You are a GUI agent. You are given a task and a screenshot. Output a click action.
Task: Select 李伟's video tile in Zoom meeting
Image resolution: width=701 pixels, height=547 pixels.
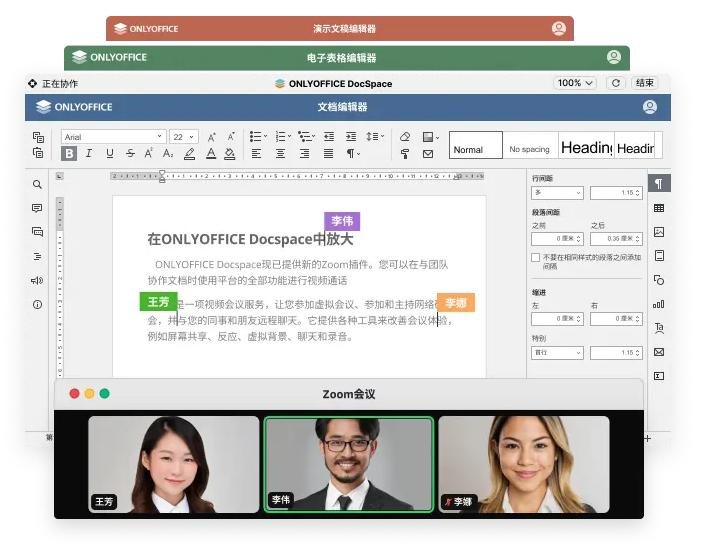(349, 464)
